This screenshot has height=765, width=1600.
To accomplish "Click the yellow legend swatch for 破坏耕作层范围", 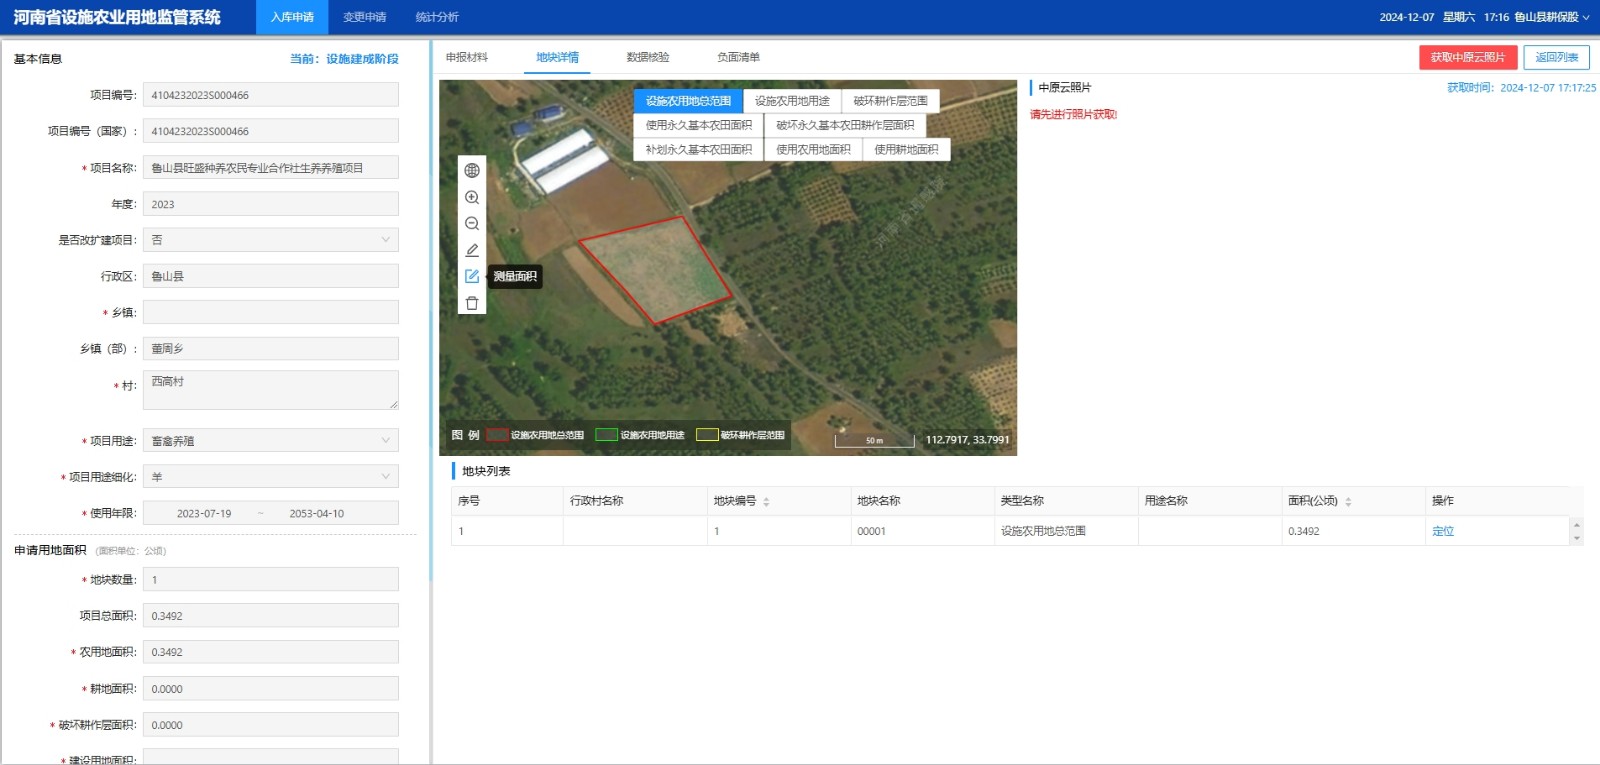I will tap(707, 435).
